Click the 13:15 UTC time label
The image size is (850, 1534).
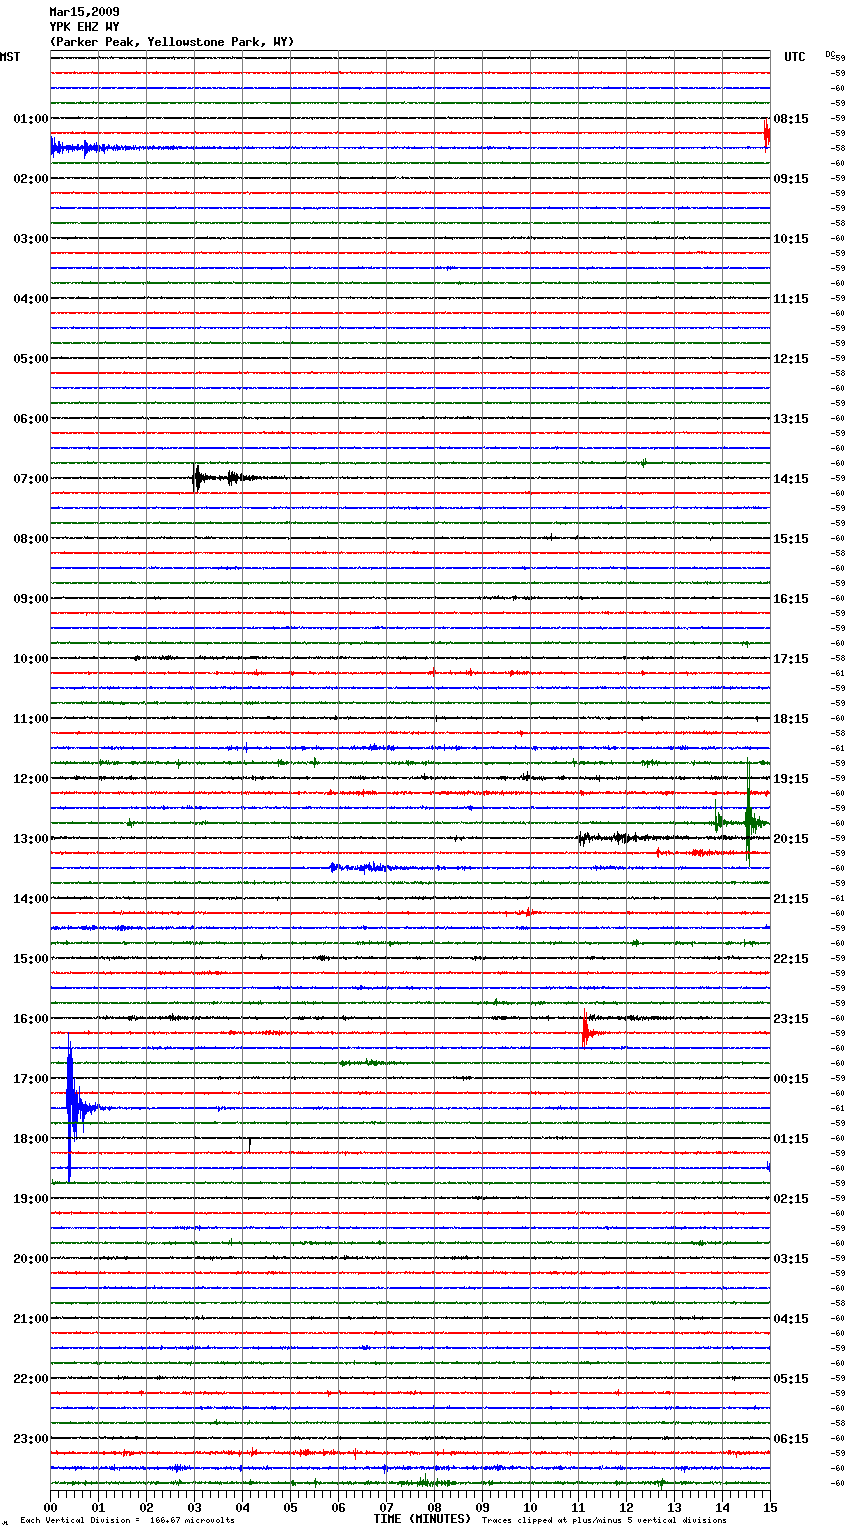coord(791,419)
